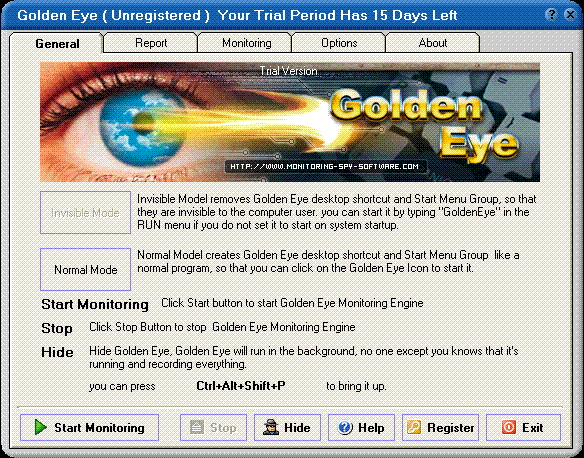
Task: Click the red power Exit icon
Action: tap(509, 427)
